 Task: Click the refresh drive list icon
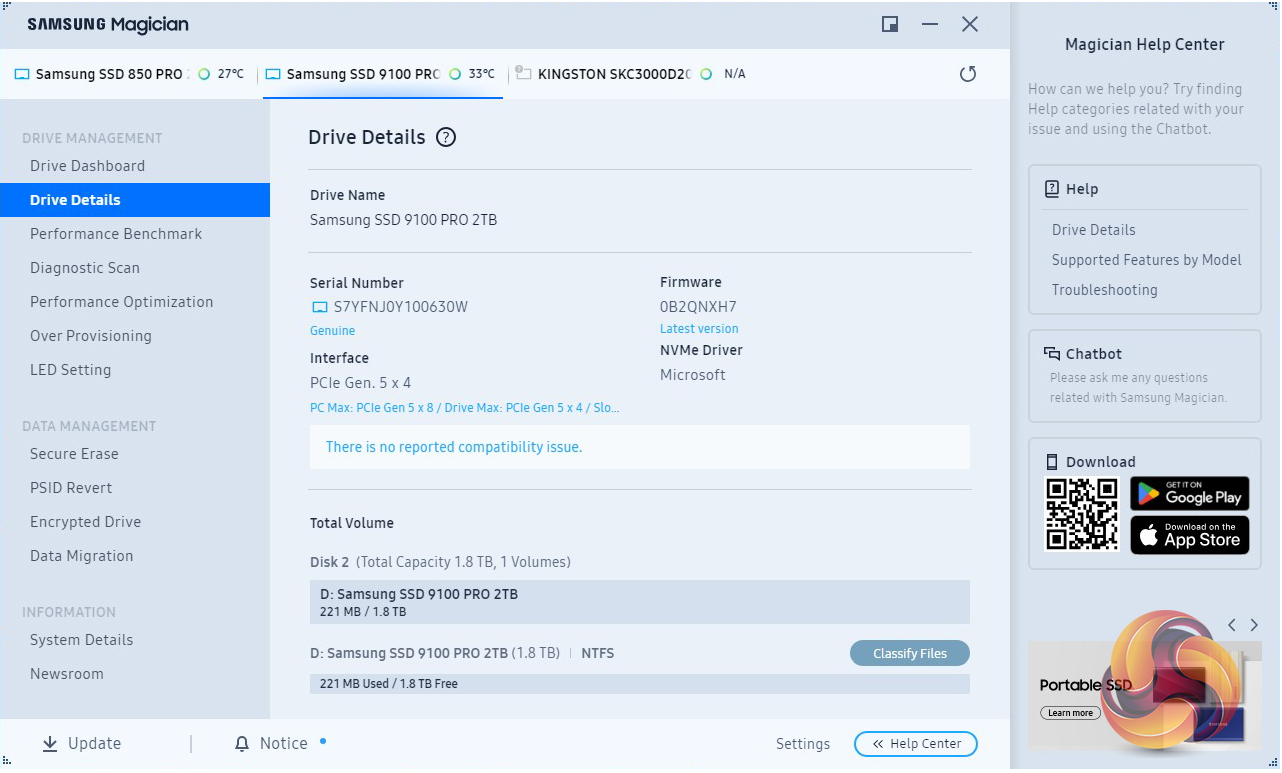pos(967,74)
